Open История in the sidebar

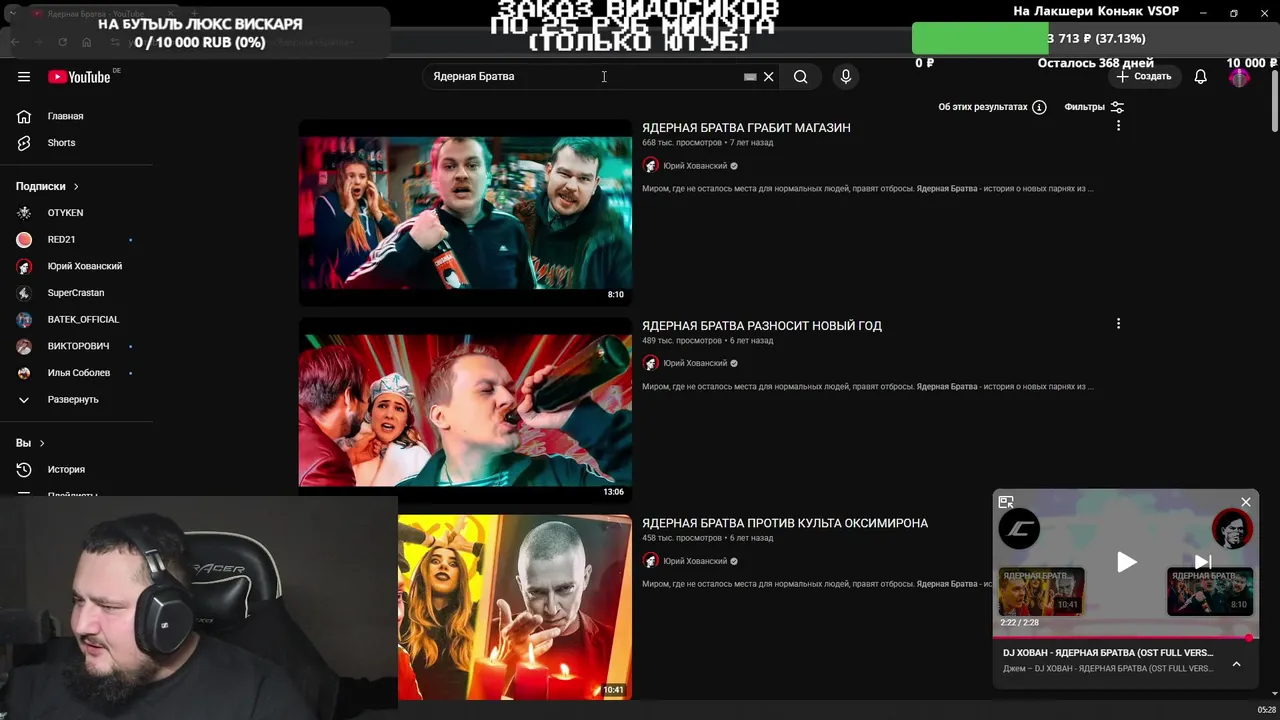tap(66, 470)
